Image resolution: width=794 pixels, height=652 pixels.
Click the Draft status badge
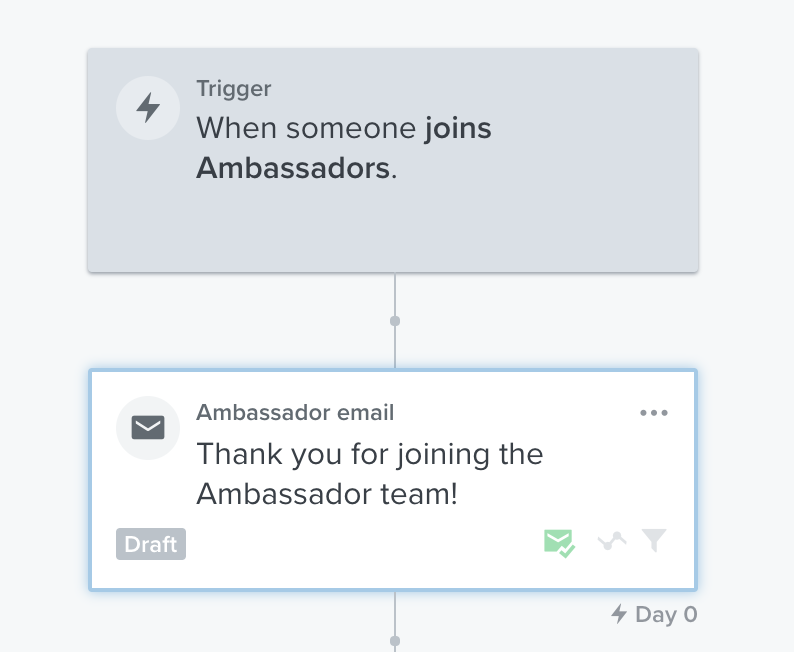click(x=151, y=544)
